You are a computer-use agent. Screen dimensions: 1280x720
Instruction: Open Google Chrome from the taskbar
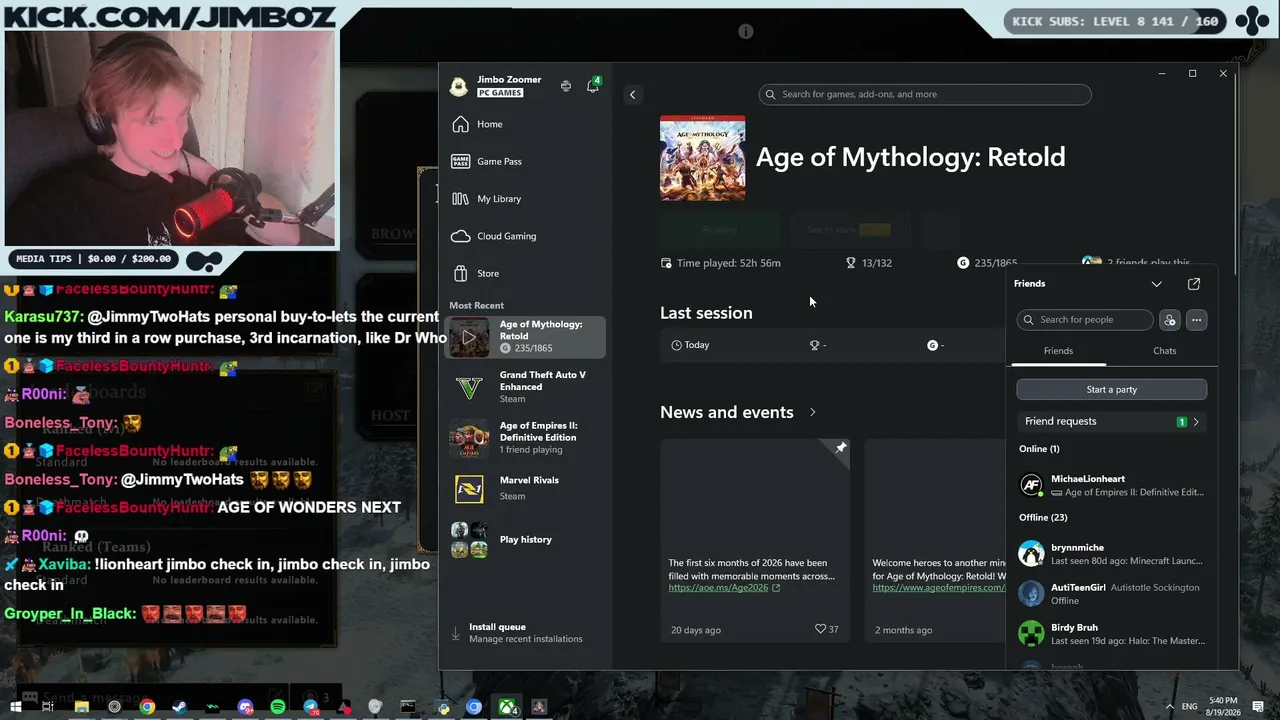point(147,707)
